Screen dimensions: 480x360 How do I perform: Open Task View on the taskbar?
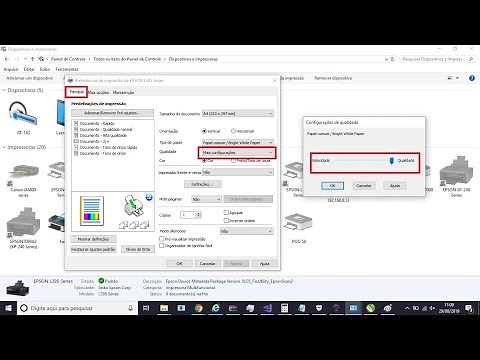tap(146, 308)
